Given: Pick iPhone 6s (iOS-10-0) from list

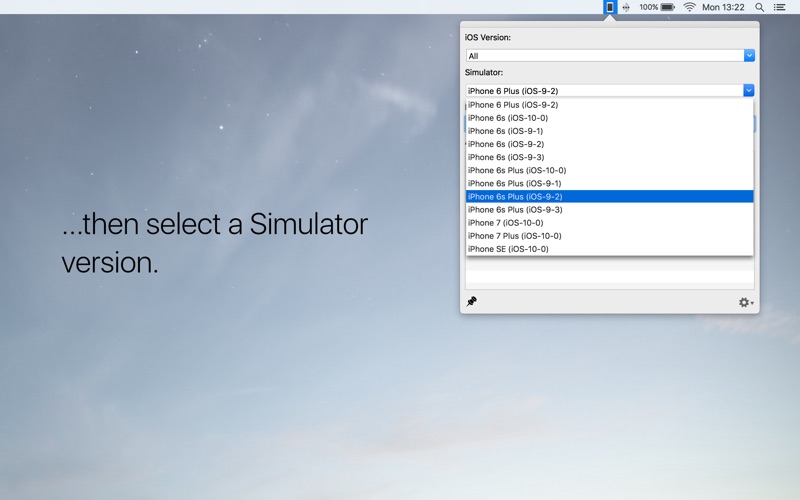Looking at the screenshot, I should tap(608, 118).
